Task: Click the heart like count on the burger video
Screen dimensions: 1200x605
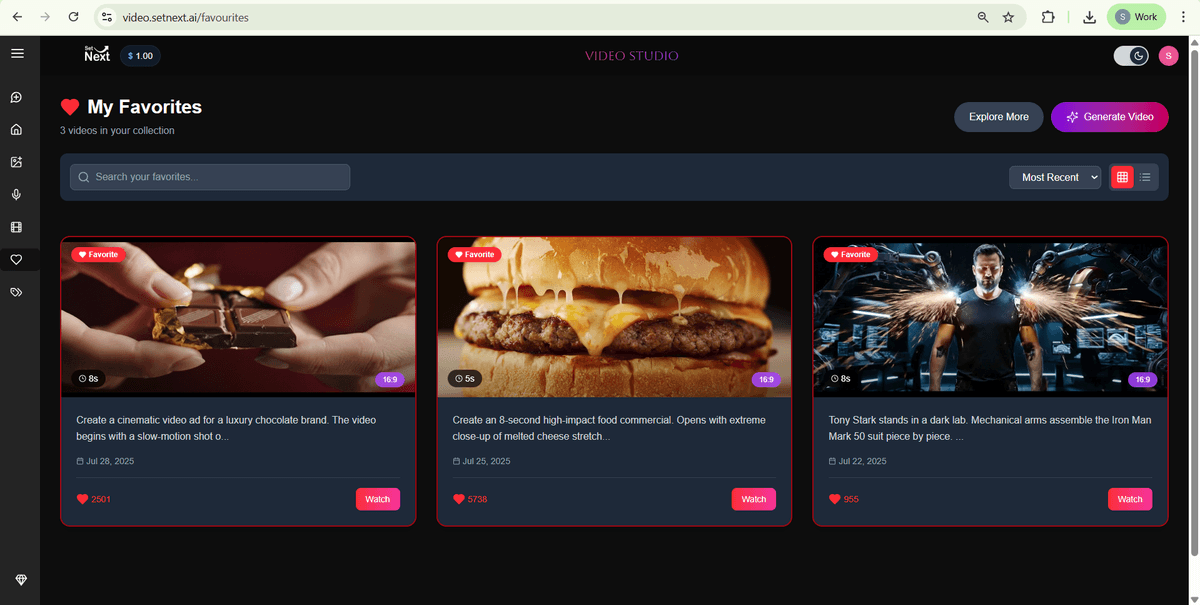Action: click(470, 499)
